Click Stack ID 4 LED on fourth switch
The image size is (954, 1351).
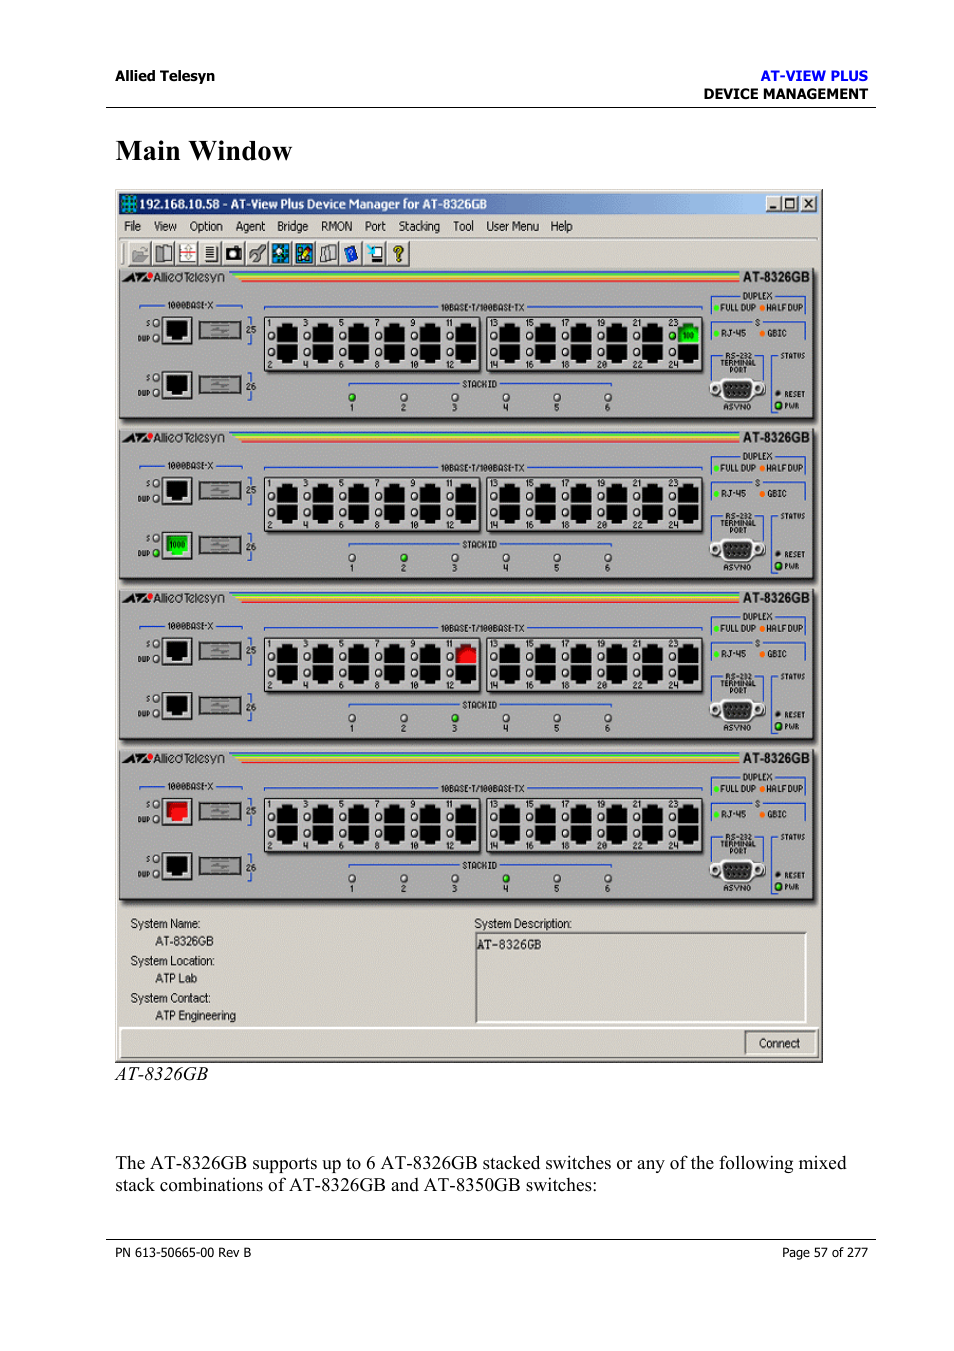click(506, 879)
